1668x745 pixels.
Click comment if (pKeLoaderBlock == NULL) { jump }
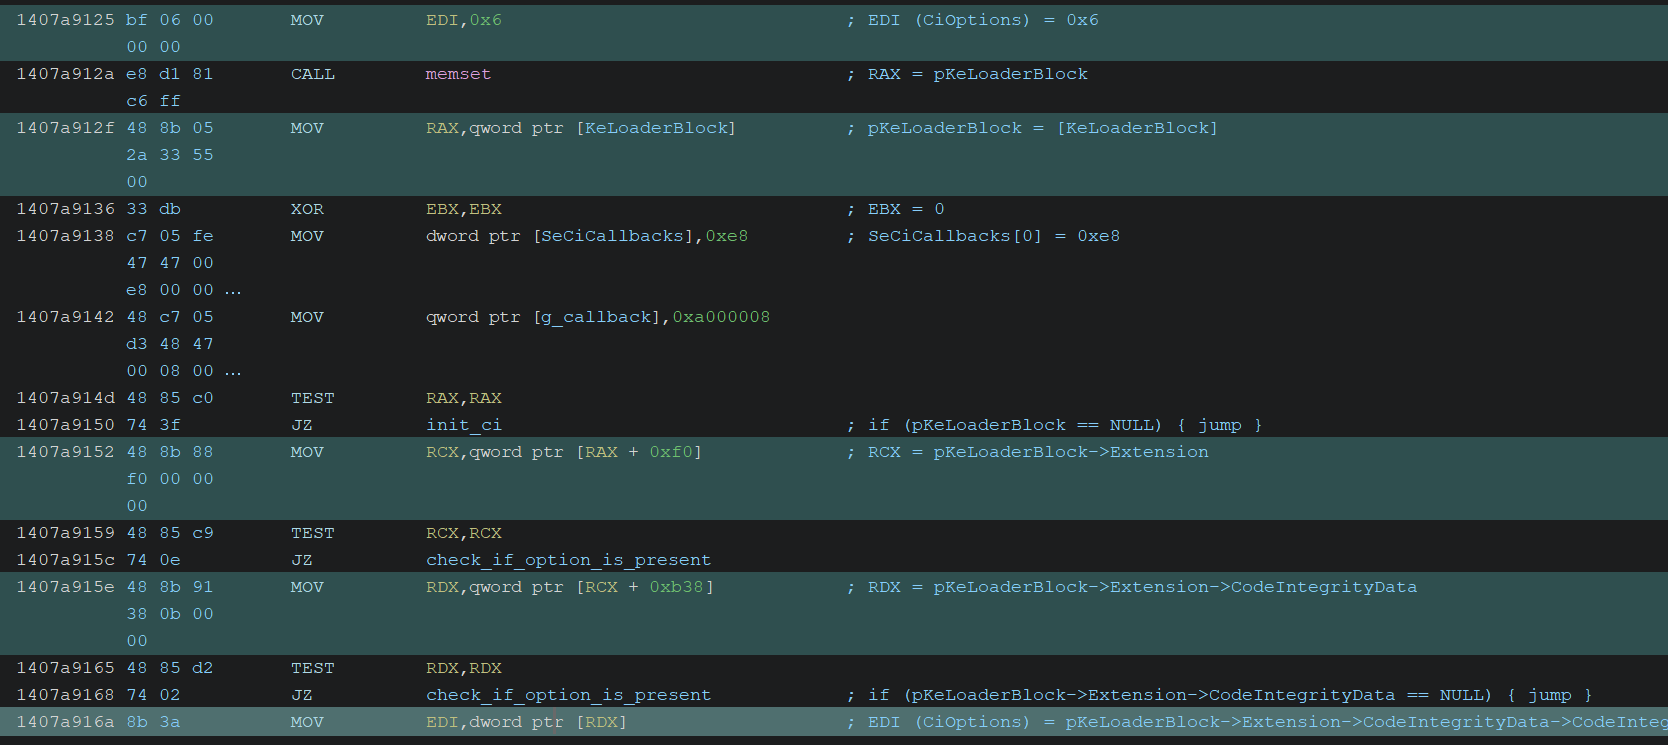tap(1065, 425)
